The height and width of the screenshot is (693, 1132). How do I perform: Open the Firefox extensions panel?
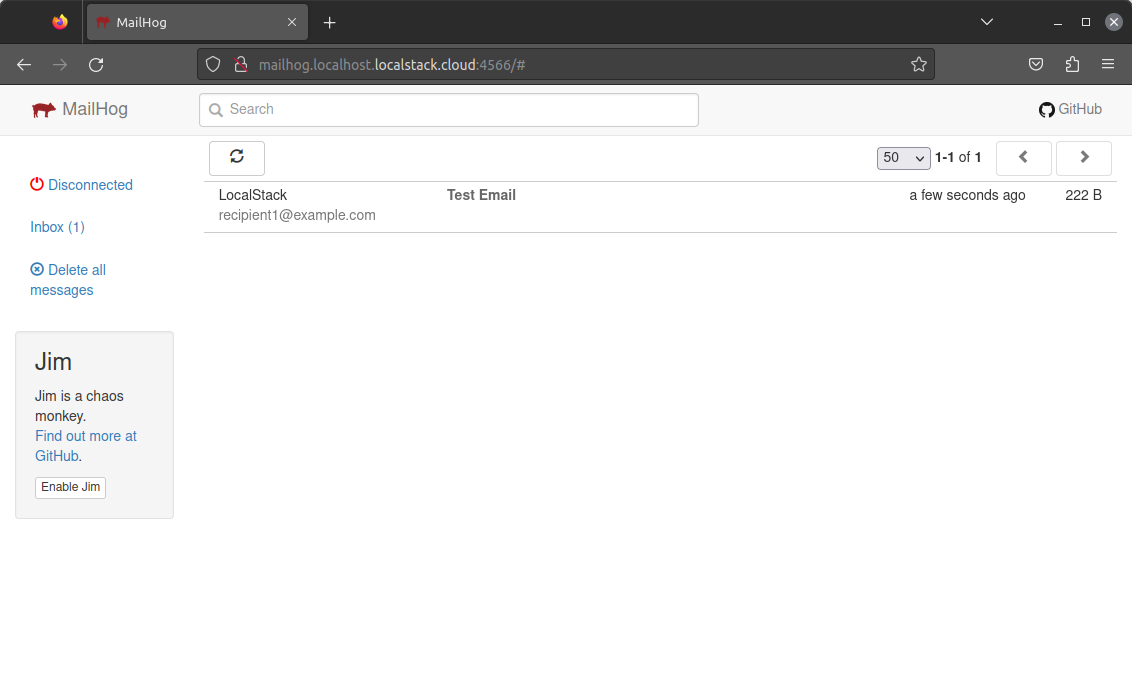1072,64
